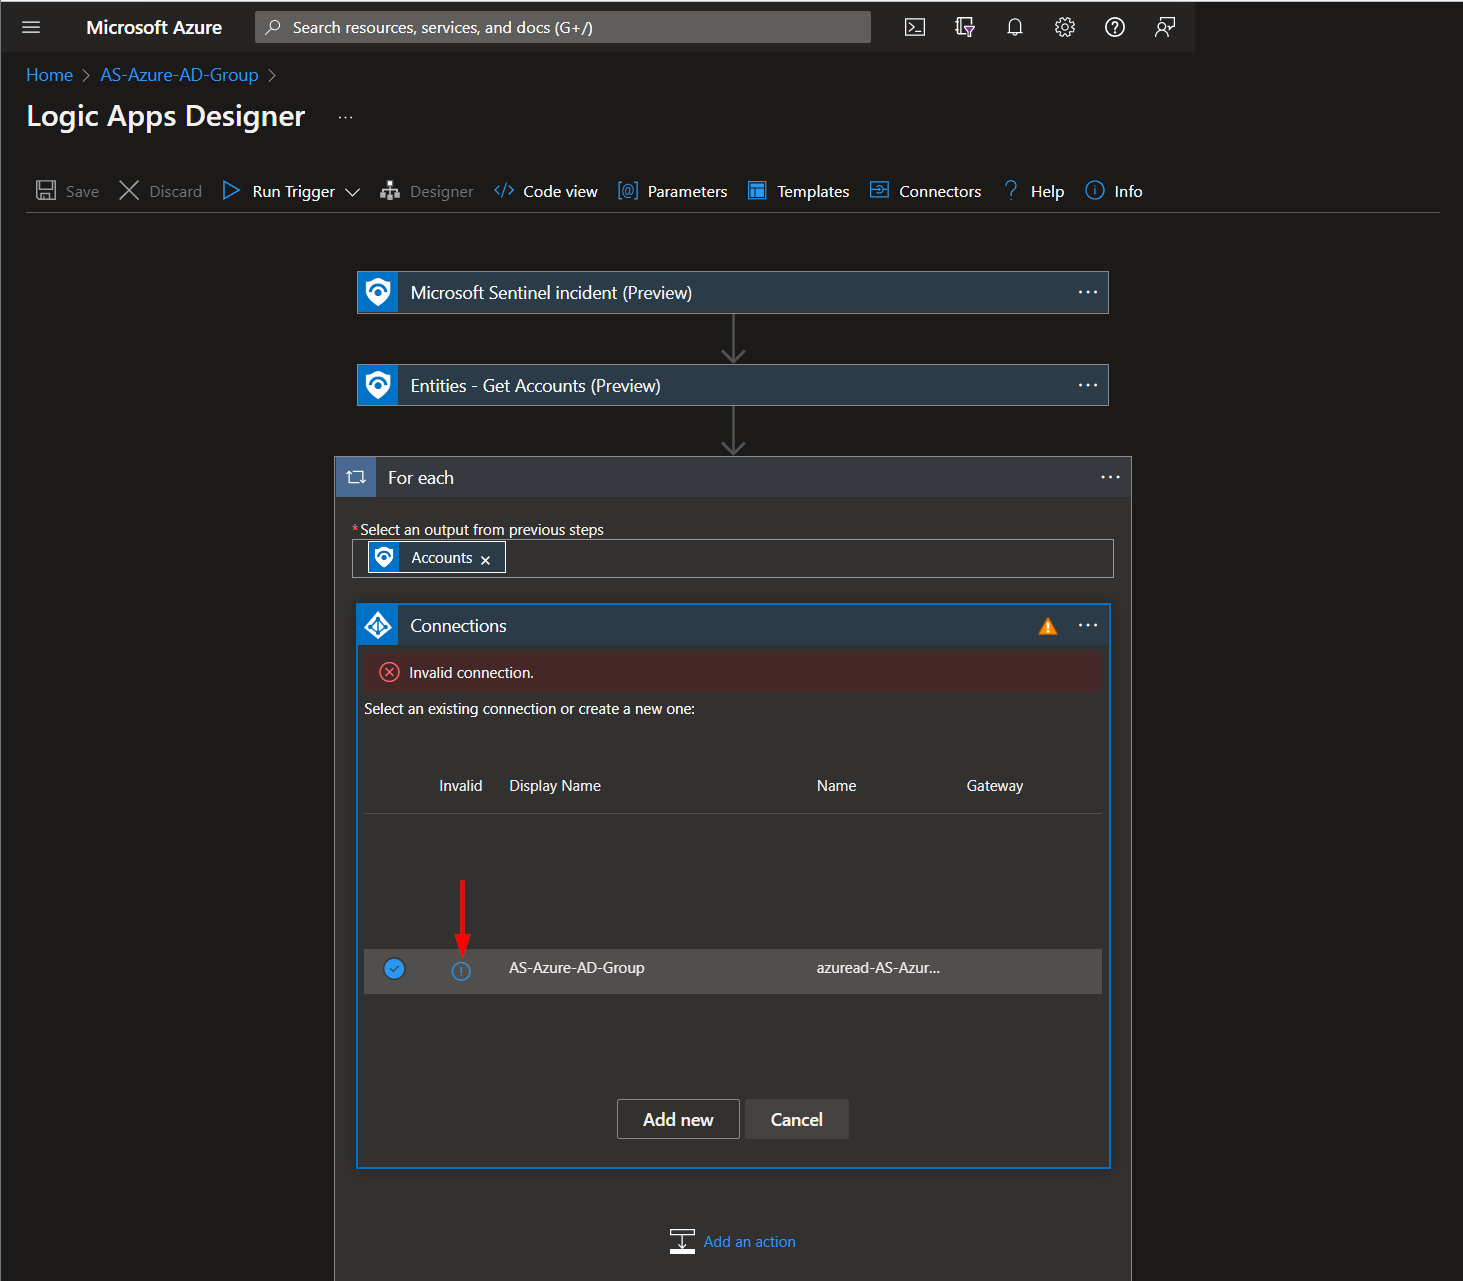Open the help question mark in top bar
This screenshot has width=1463, height=1281.
[1114, 27]
